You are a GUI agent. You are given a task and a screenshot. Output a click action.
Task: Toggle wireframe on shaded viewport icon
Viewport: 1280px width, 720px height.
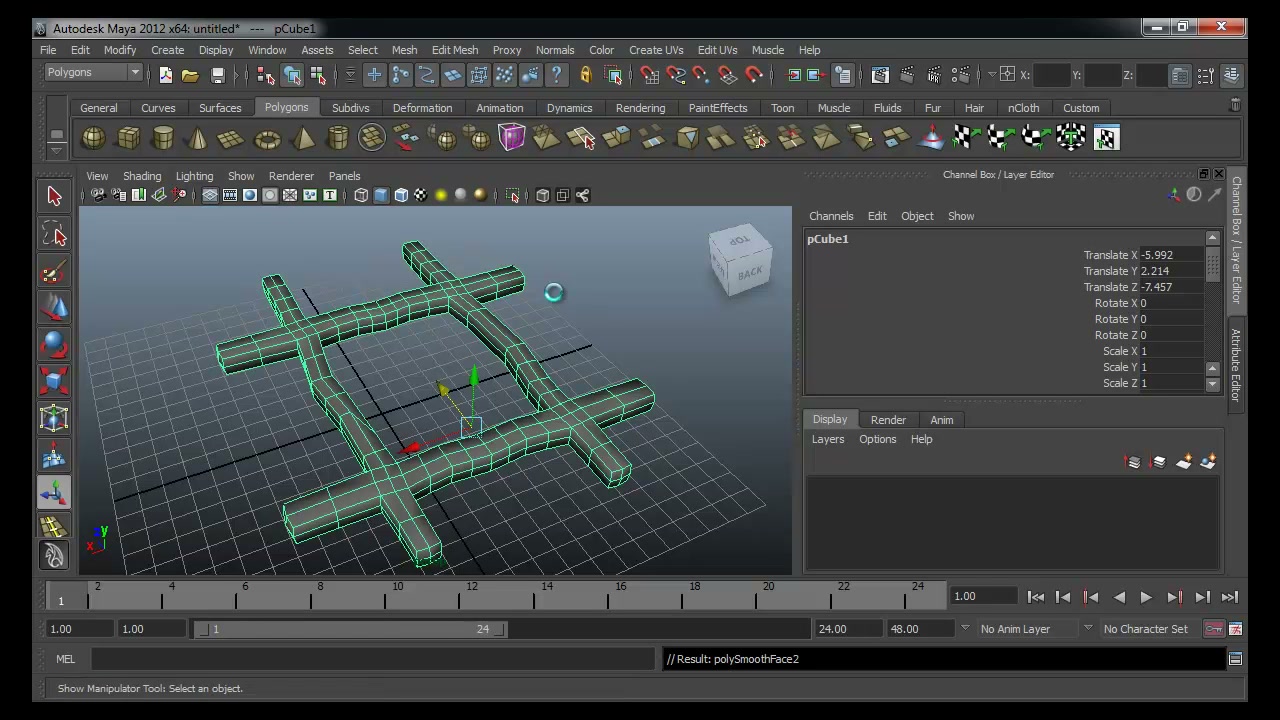pyautogui.click(x=401, y=195)
